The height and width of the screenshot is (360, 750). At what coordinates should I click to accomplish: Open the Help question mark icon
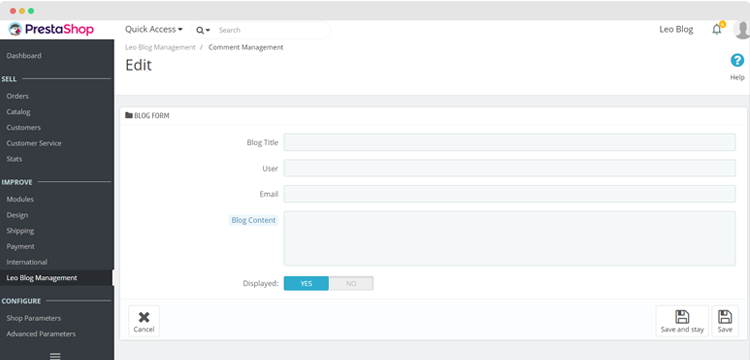point(737,61)
